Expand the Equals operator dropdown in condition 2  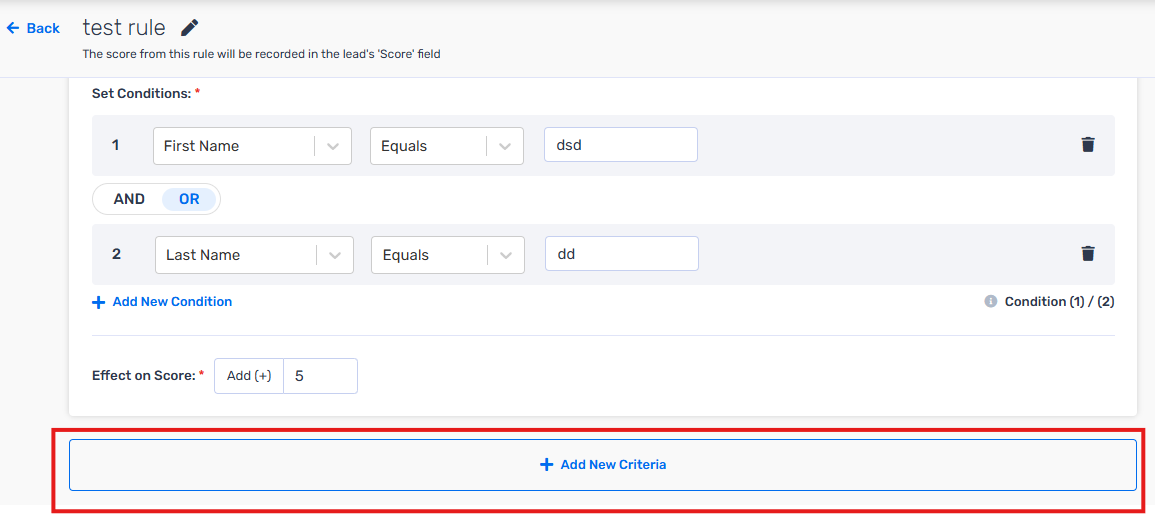pyautogui.click(x=448, y=255)
